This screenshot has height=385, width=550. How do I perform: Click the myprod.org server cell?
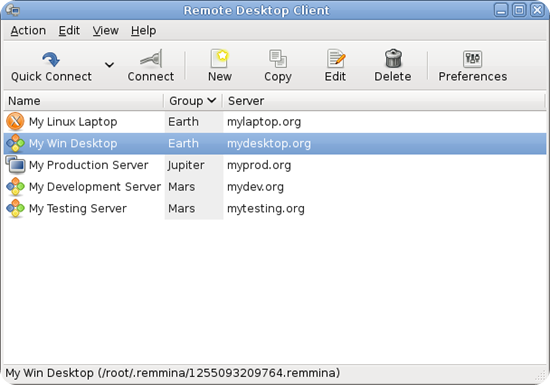(259, 166)
